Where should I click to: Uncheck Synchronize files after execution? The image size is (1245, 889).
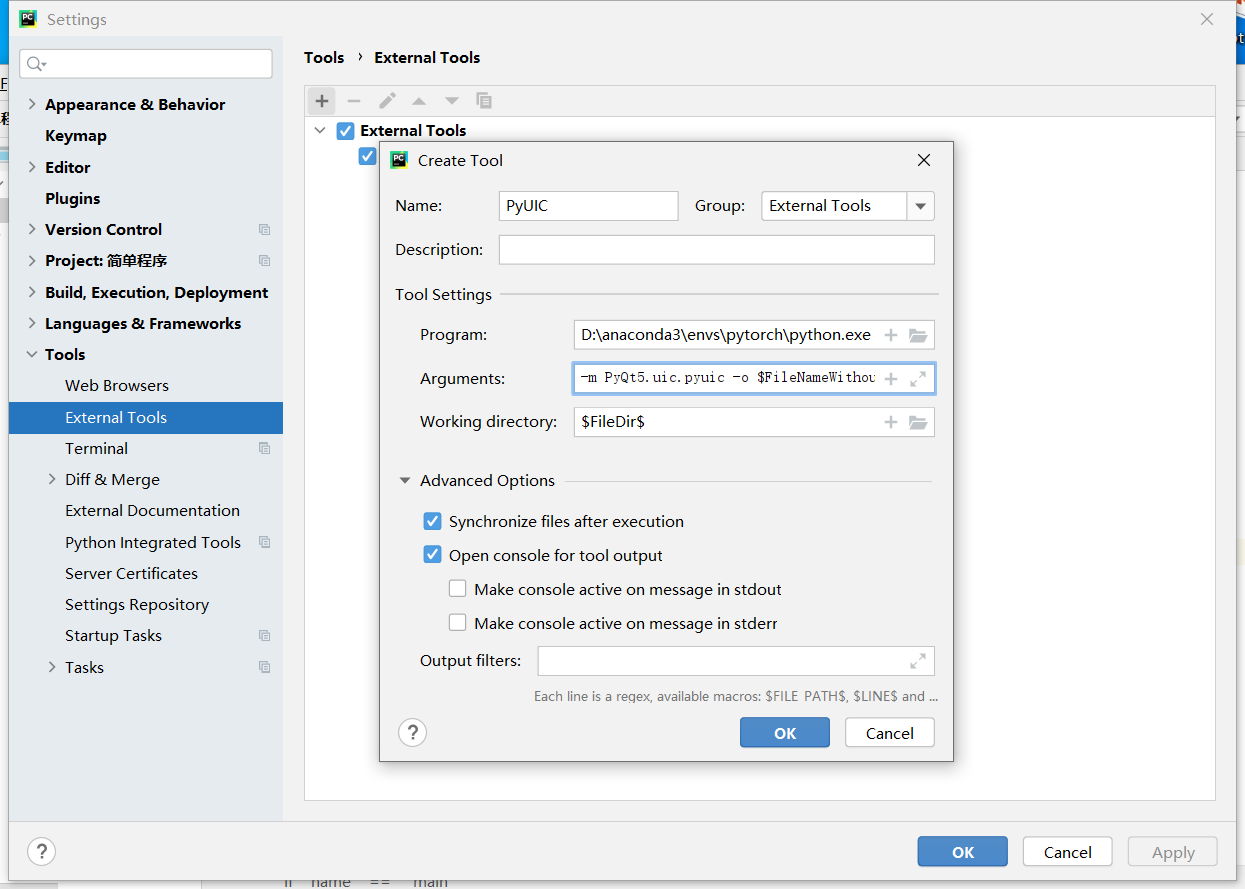tap(432, 521)
